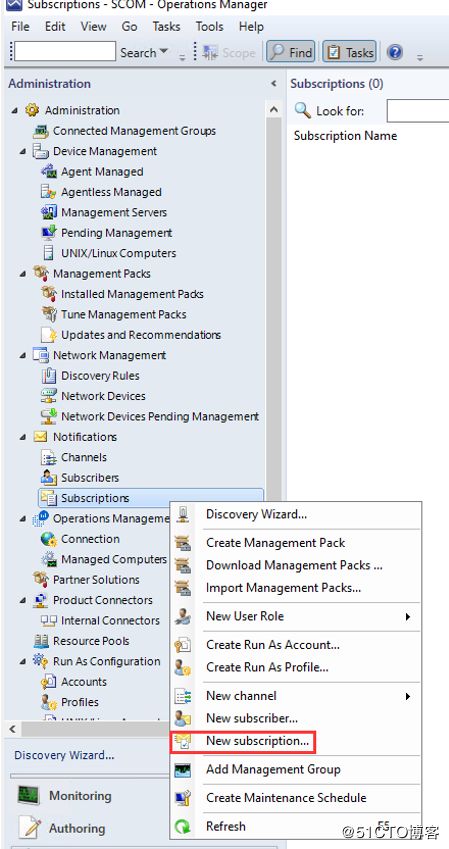Open the Monitoring workspace
This screenshot has width=449, height=849.
tap(80, 796)
